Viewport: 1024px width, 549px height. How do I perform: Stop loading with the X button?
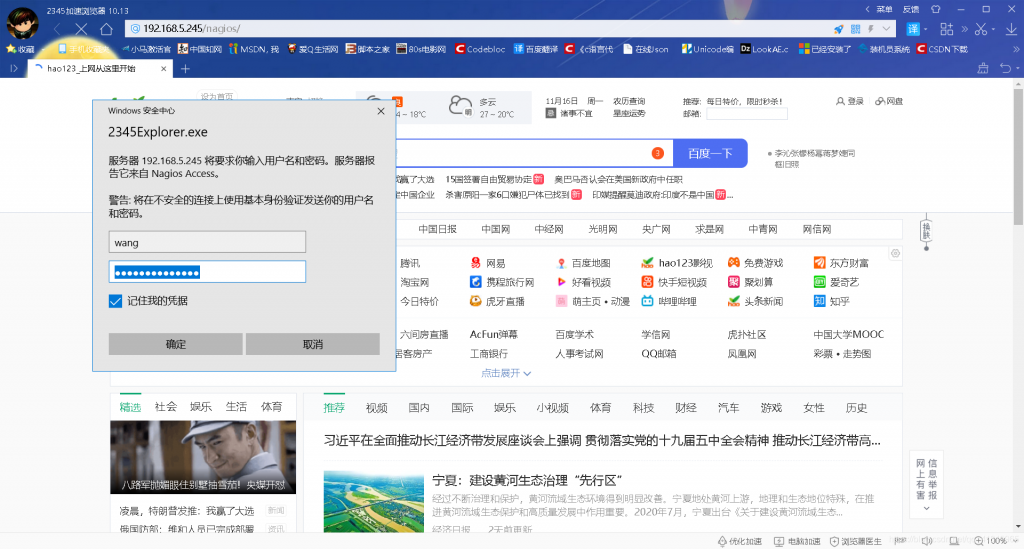[x=81, y=29]
